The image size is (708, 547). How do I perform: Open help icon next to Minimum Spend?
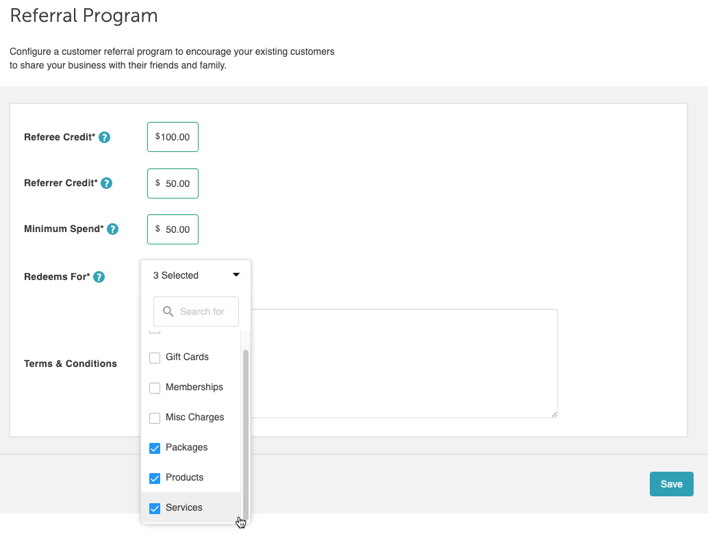click(x=112, y=229)
